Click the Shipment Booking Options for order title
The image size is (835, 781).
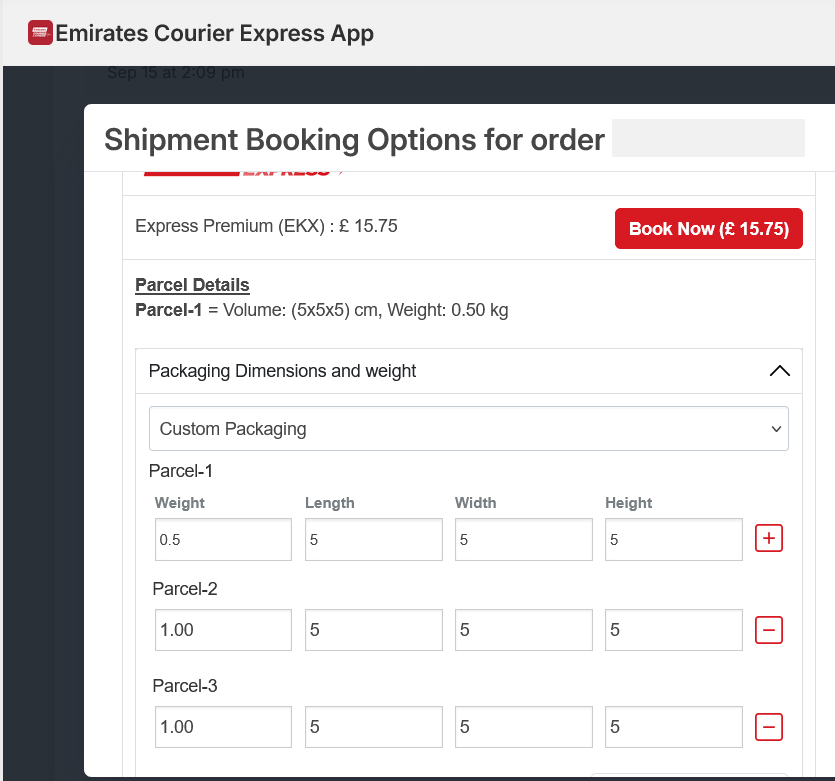tap(354, 140)
